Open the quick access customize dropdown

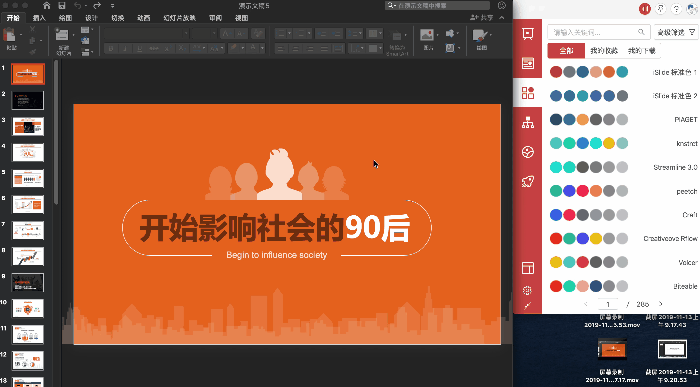[112, 6]
